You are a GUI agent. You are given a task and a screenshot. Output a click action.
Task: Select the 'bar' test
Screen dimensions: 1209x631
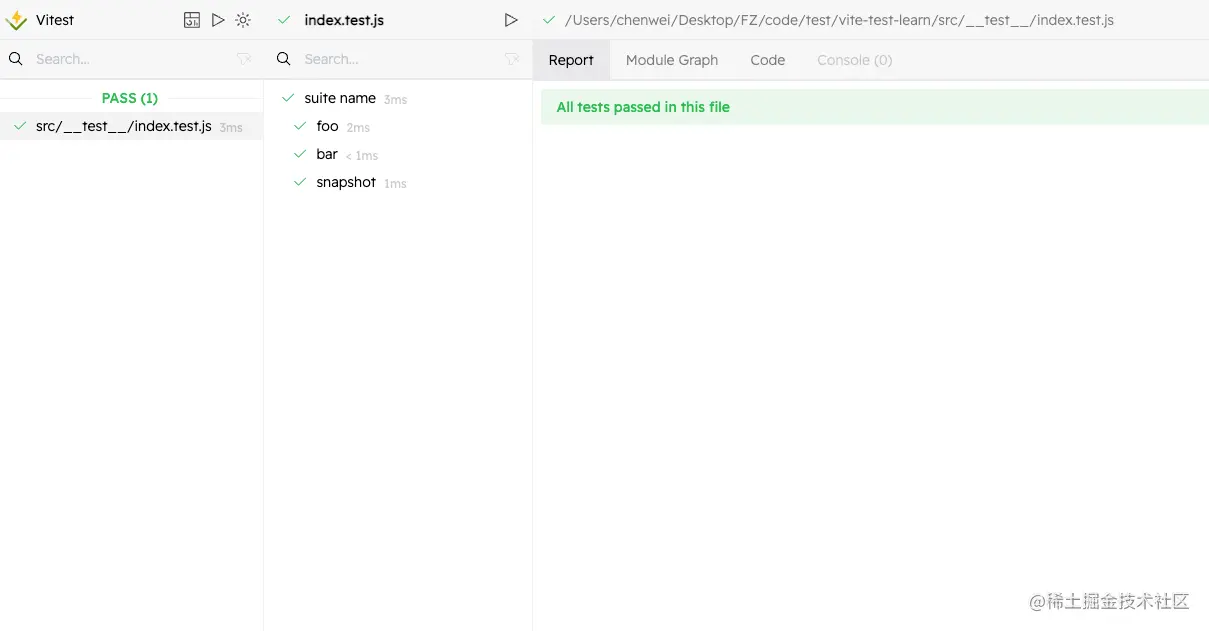point(326,154)
